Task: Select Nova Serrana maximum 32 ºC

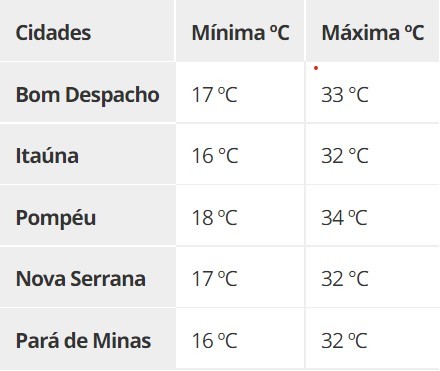Action: (345, 279)
